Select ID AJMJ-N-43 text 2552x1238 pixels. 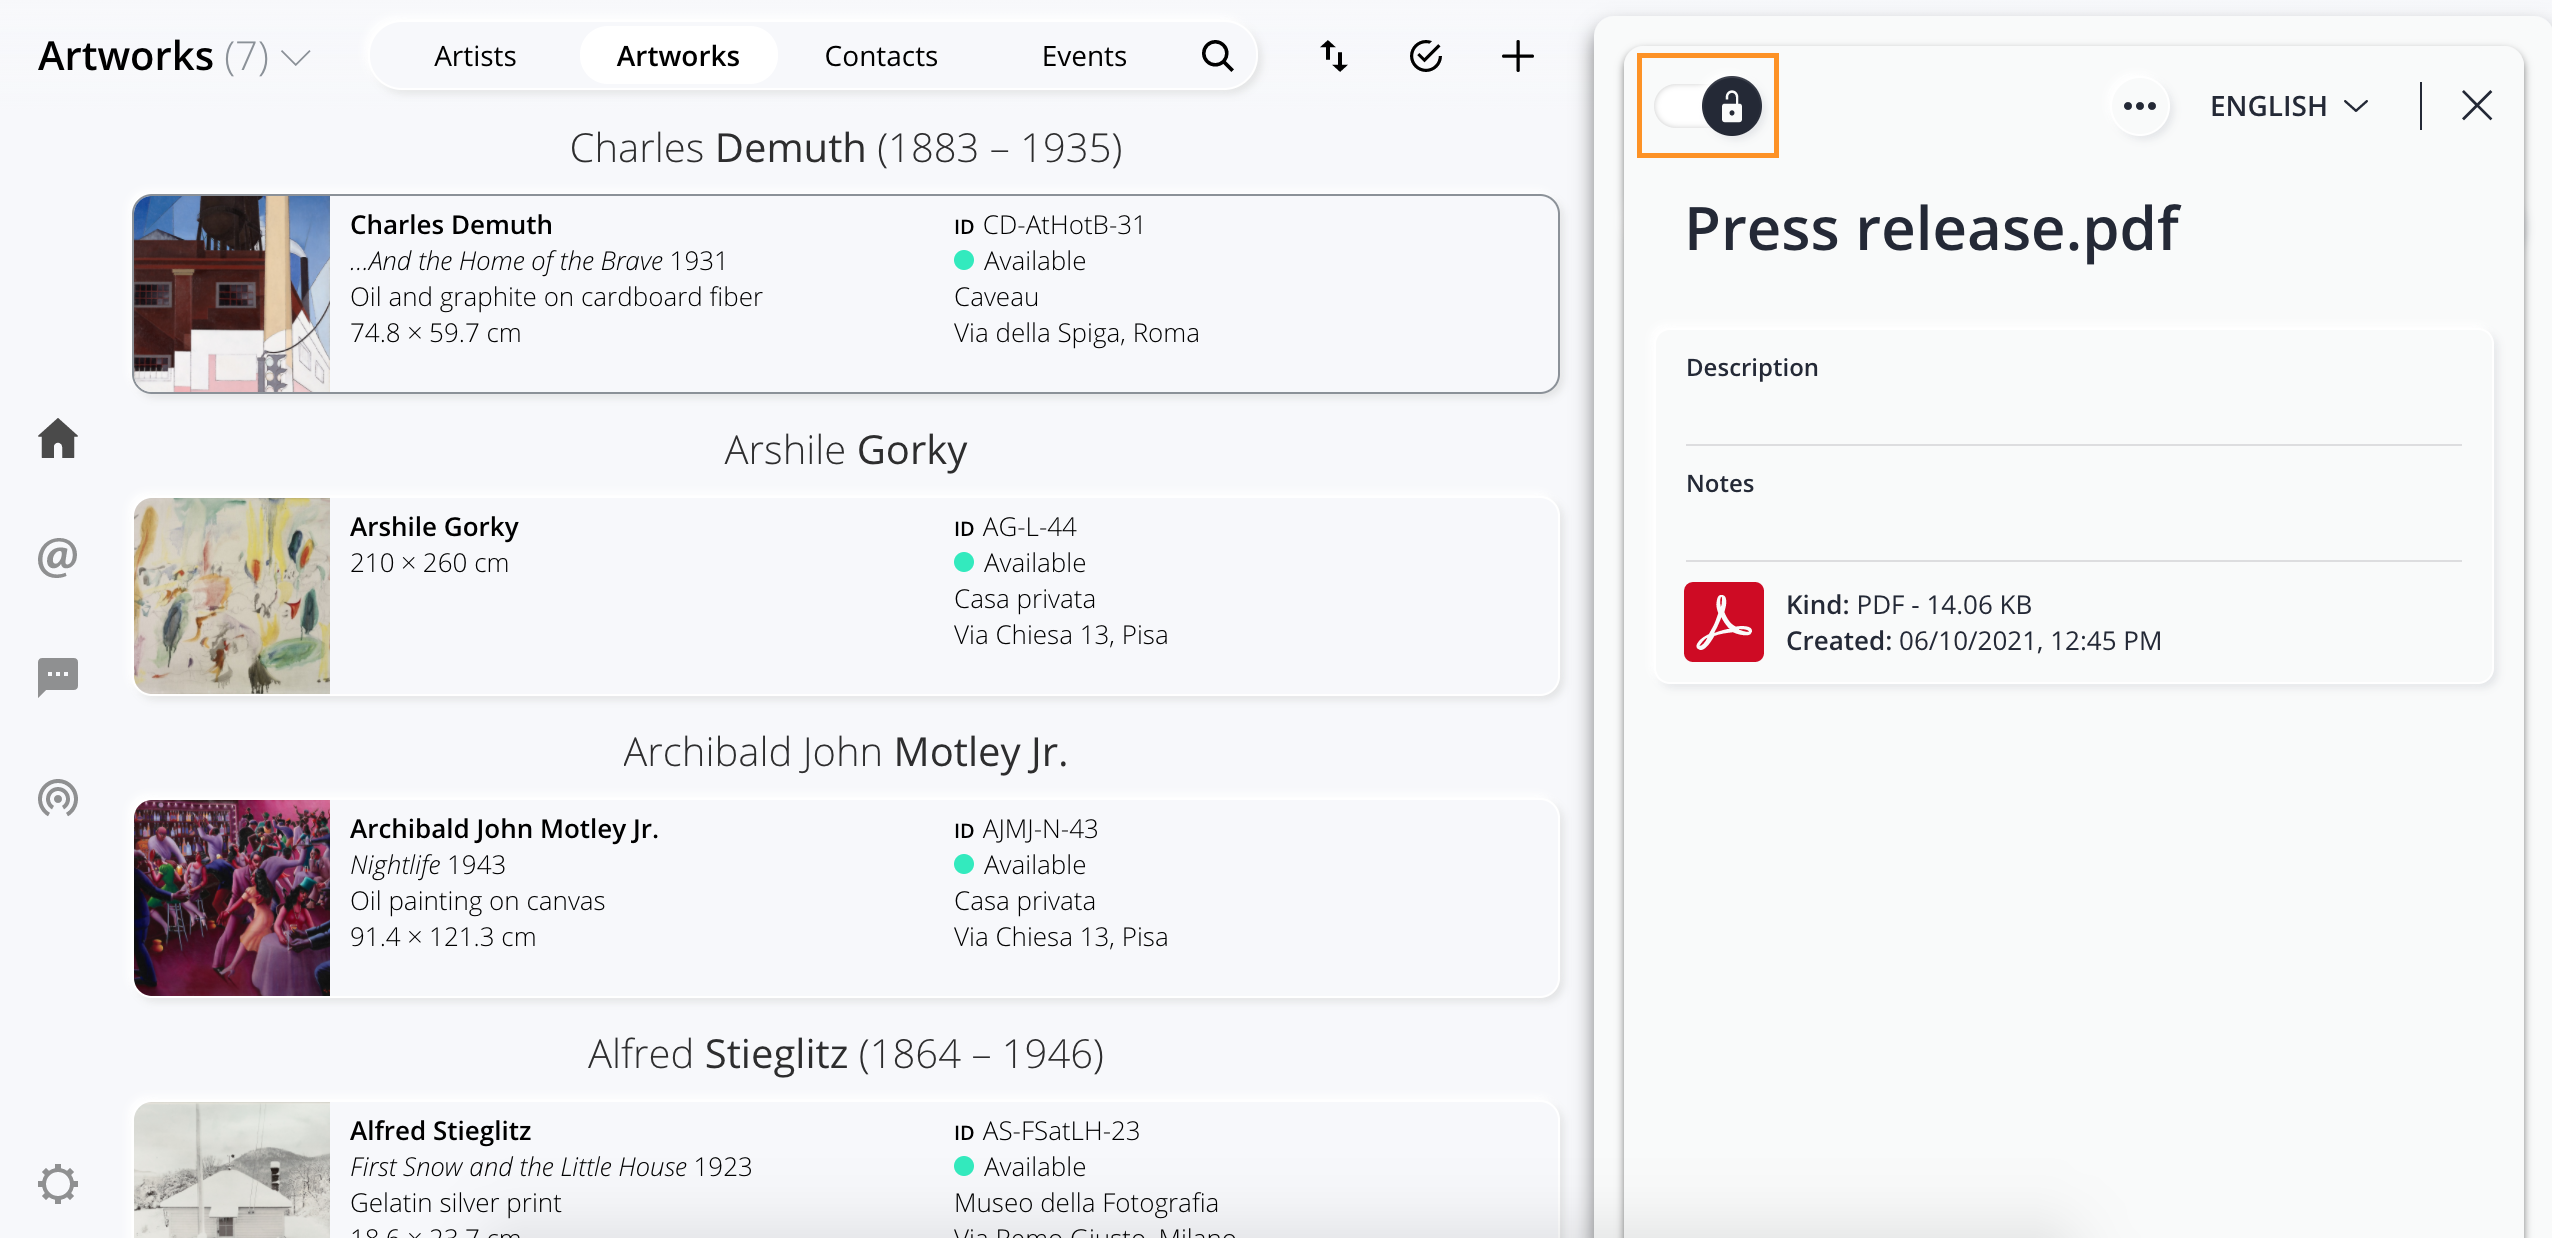[x=1026, y=829]
